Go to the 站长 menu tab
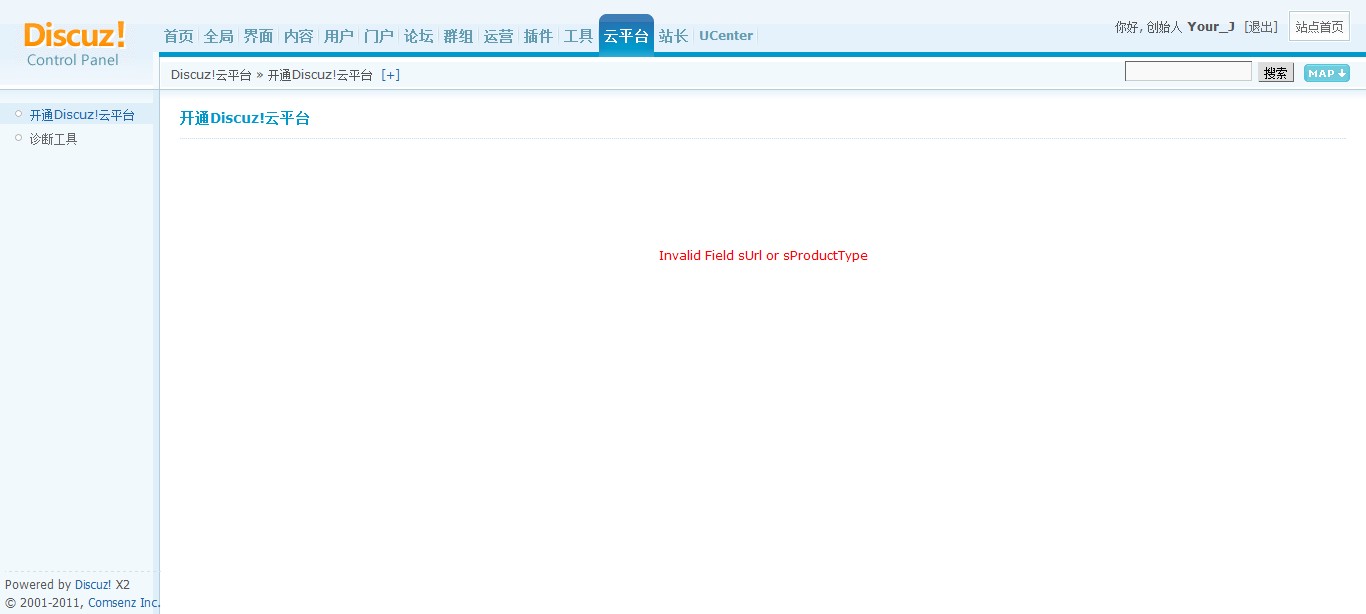This screenshot has height=614, width=1366. coord(674,36)
